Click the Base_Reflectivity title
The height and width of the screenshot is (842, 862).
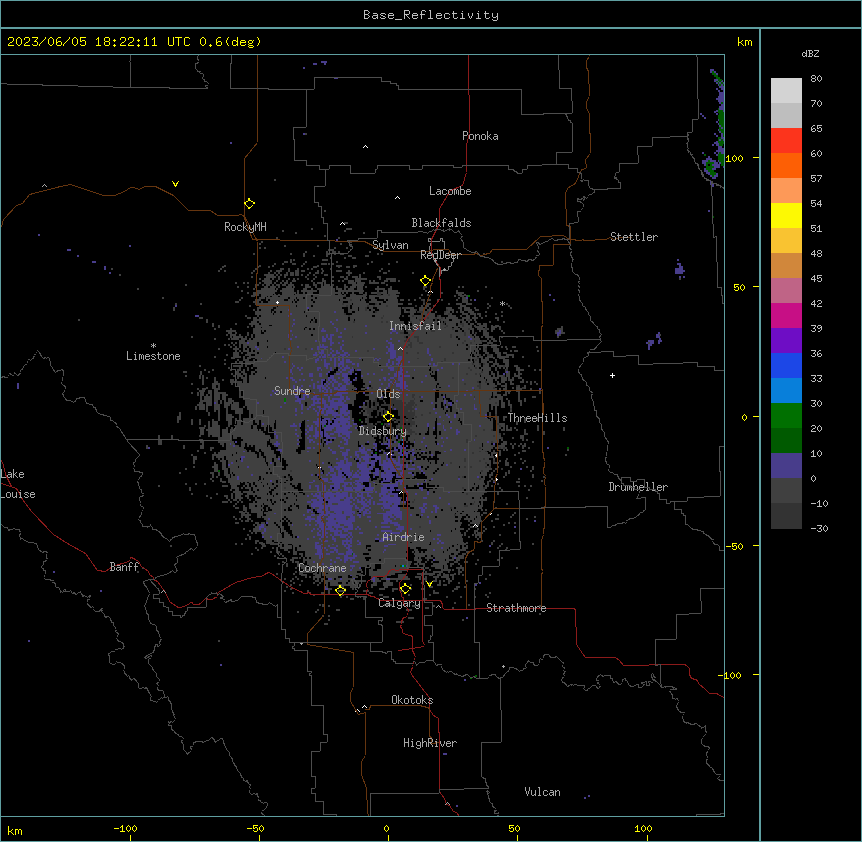pyautogui.click(x=431, y=15)
